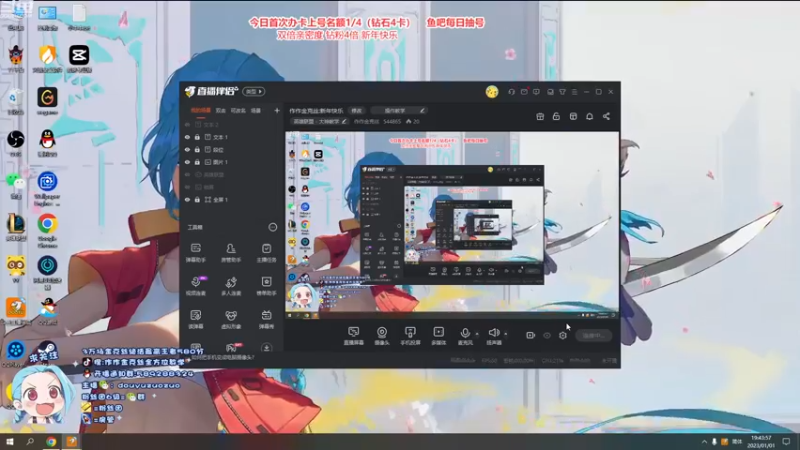Click the bell notification icon above the preview
Viewport: 800px width, 450px height.
[589, 116]
